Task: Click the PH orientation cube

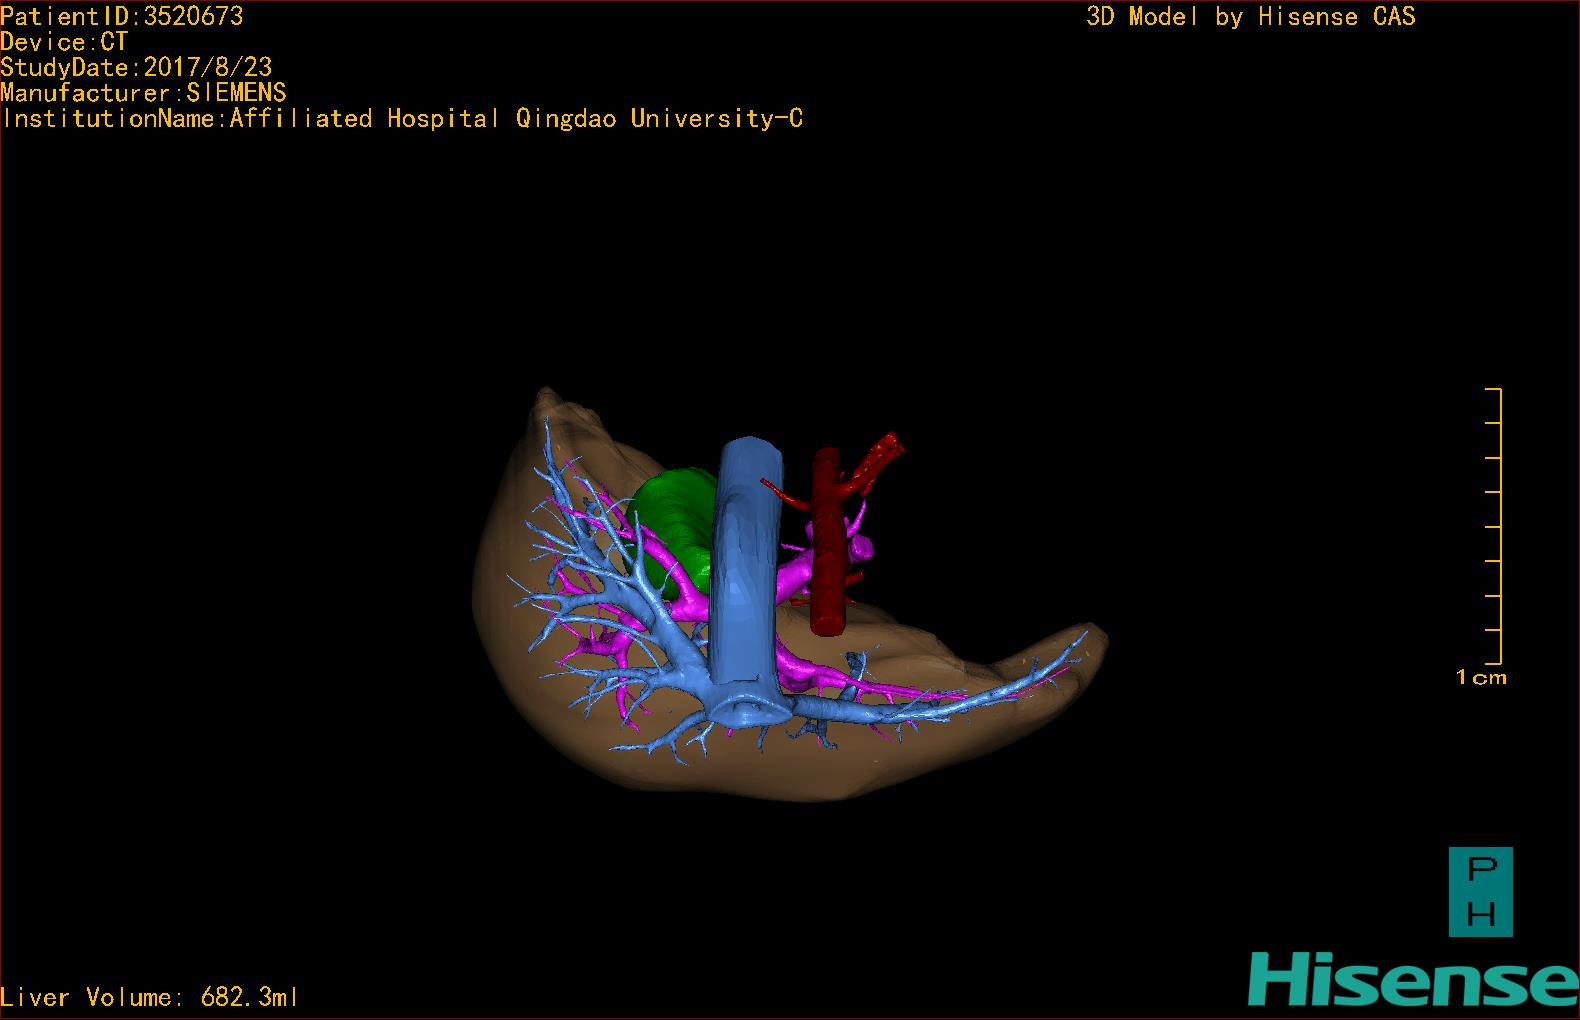Action: 1481,892
